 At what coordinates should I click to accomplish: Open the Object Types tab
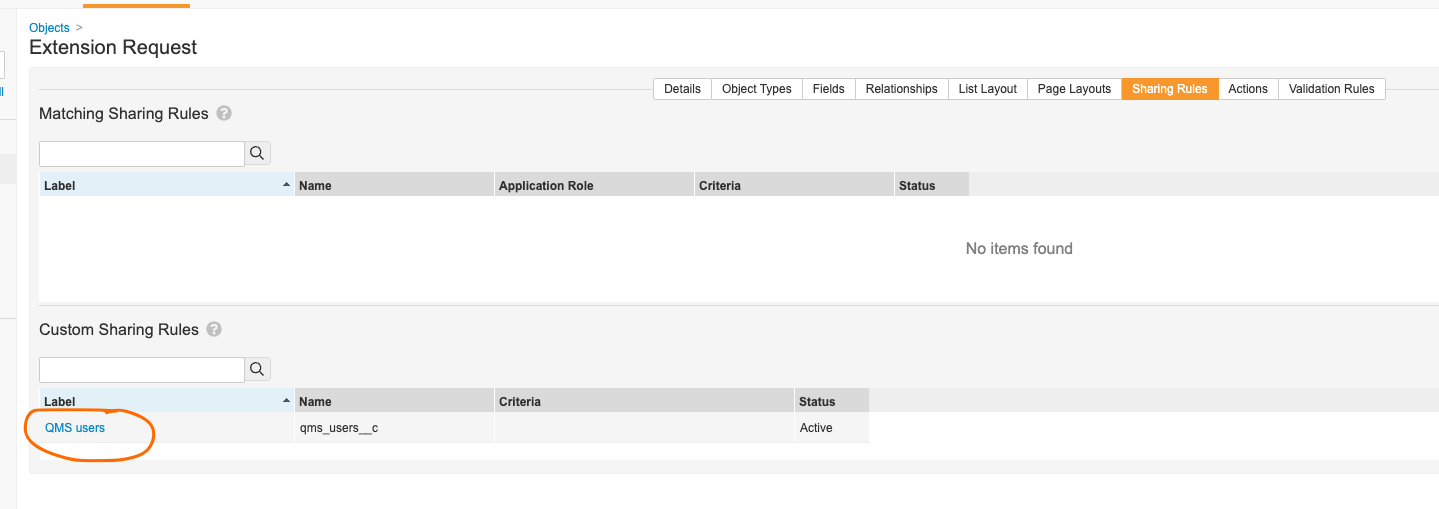click(x=756, y=89)
